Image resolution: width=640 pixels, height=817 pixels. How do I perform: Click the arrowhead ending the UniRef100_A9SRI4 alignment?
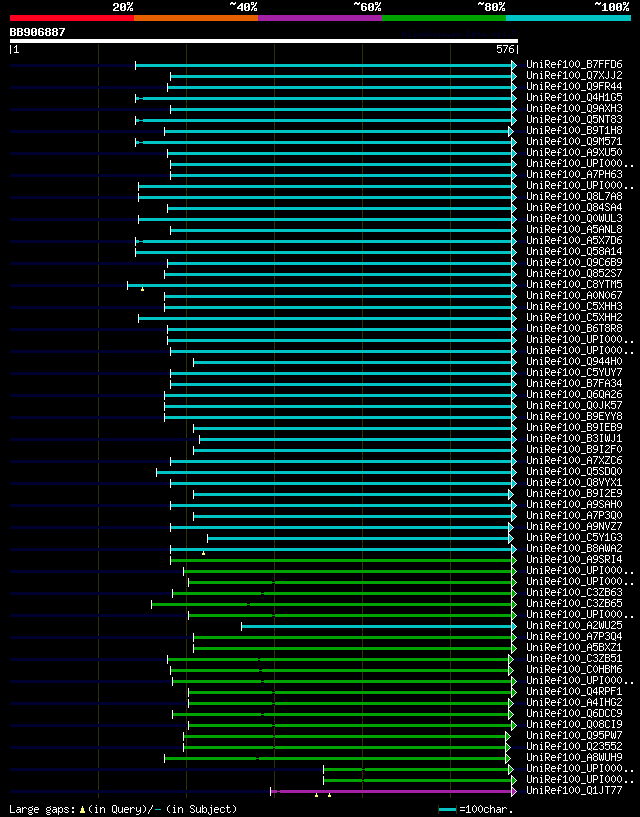[x=514, y=560]
